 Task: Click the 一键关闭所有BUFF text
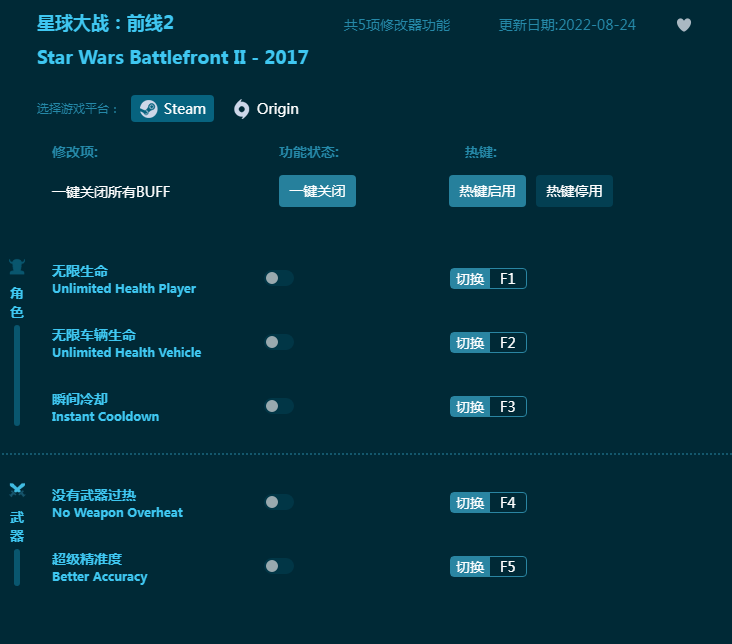[x=111, y=191]
